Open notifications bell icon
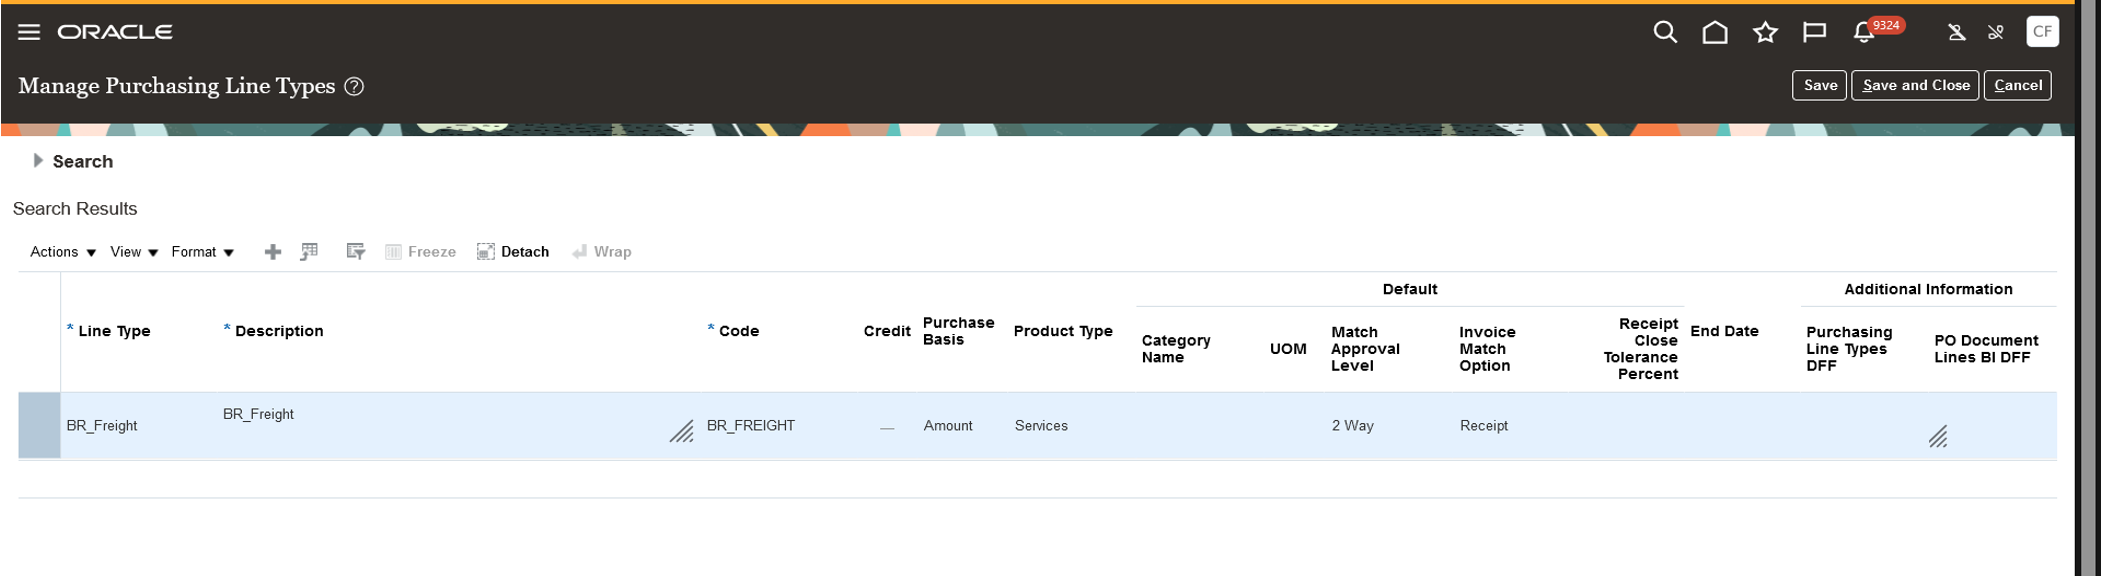 tap(1864, 32)
